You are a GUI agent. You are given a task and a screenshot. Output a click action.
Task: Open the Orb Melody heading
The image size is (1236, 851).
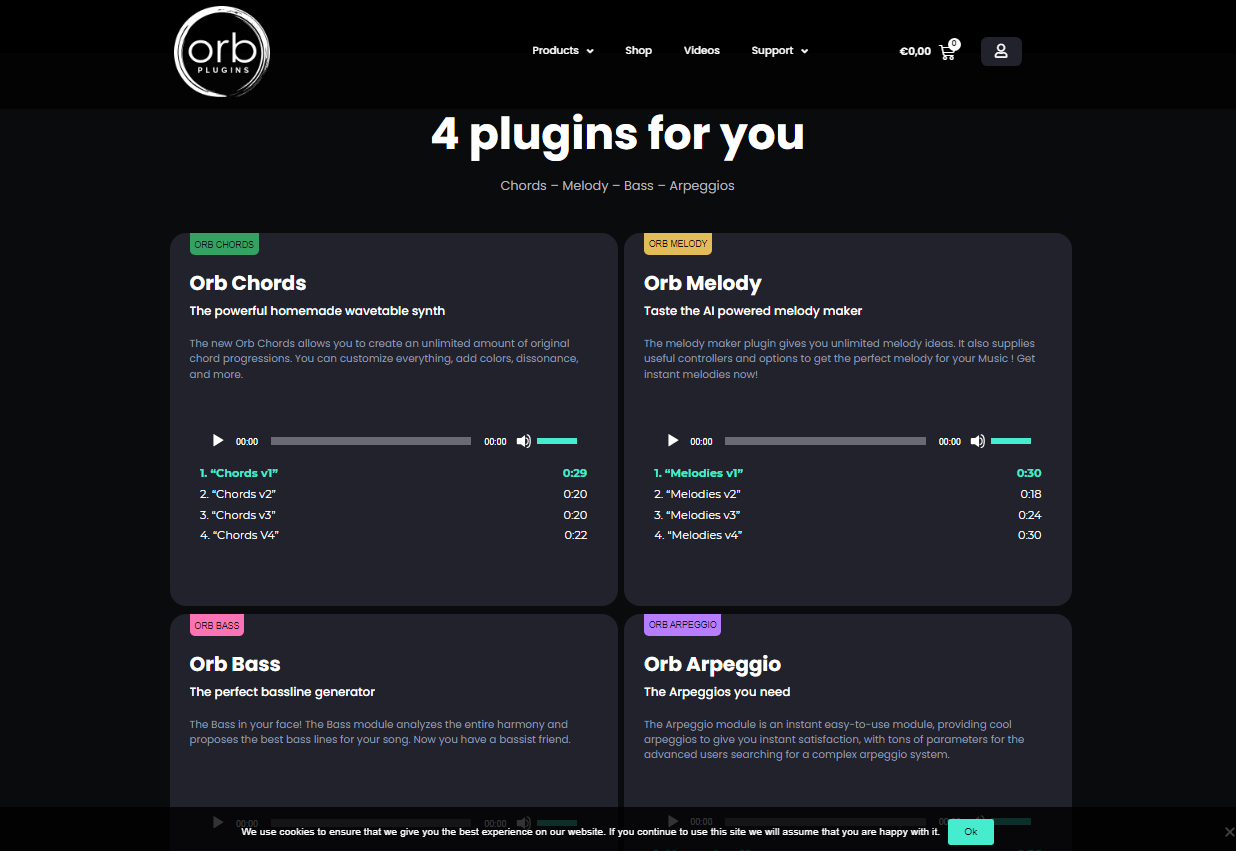coord(703,283)
